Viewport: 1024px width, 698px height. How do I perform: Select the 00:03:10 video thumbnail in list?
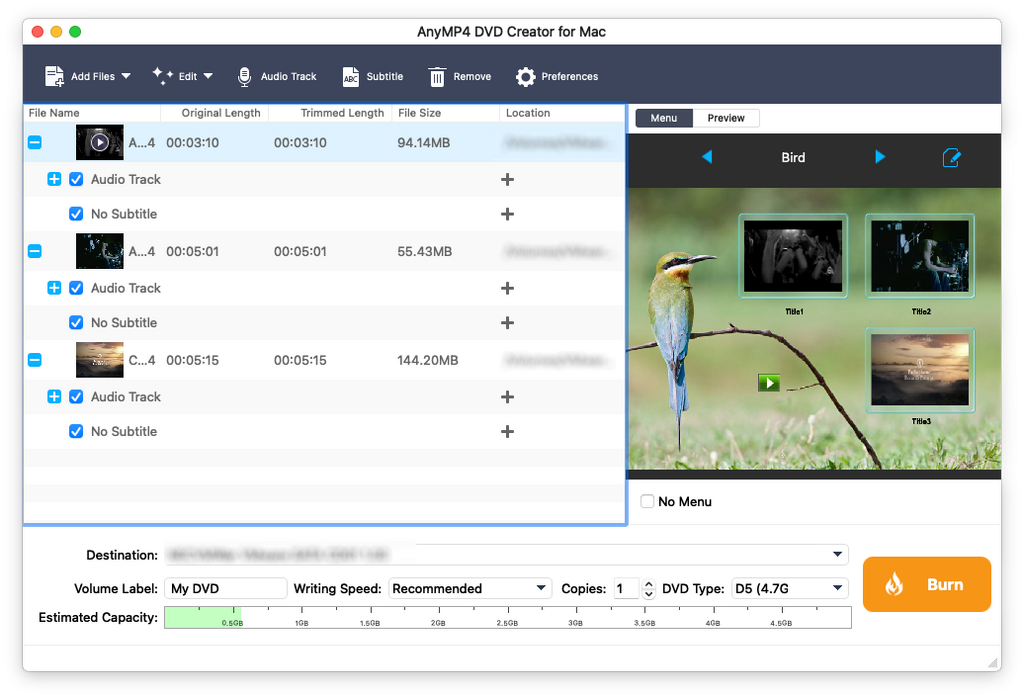click(99, 142)
